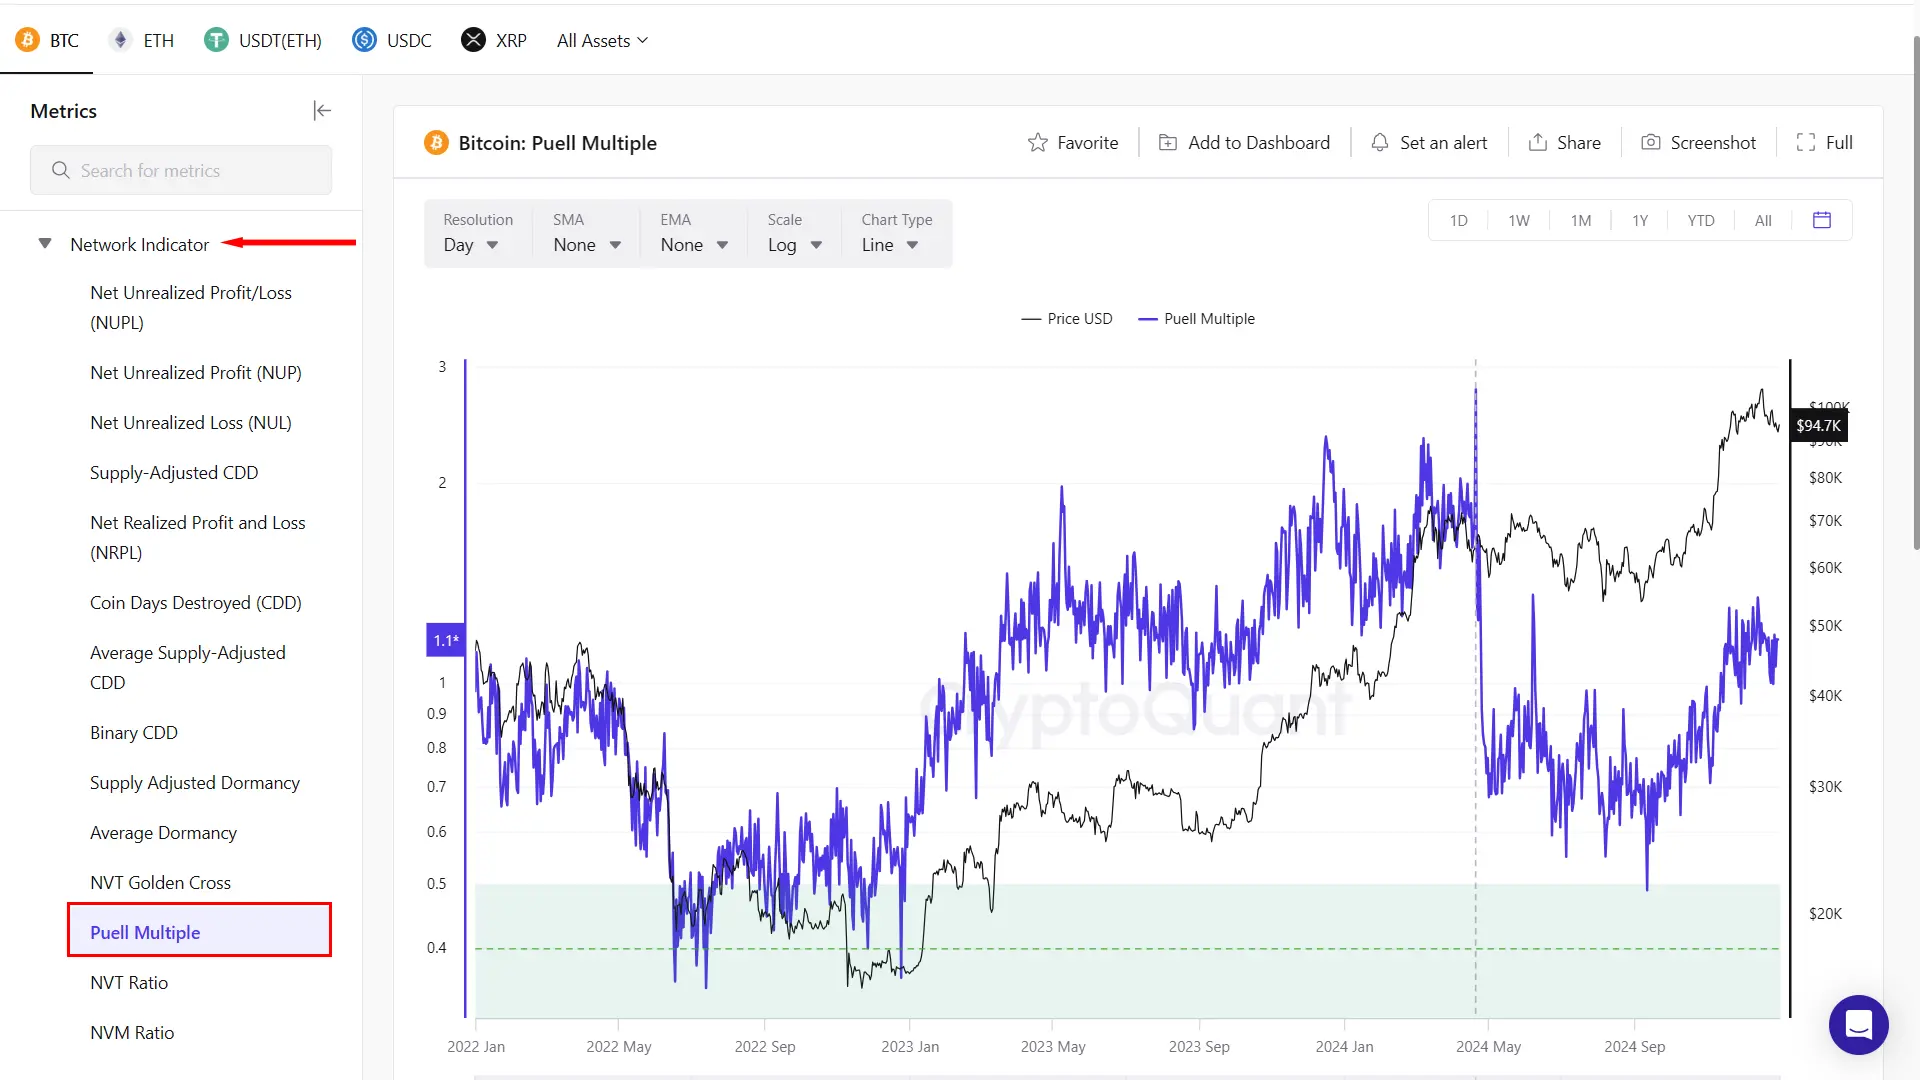Select the All time range
Image resolution: width=1920 pixels, height=1080 pixels.
[1763, 220]
